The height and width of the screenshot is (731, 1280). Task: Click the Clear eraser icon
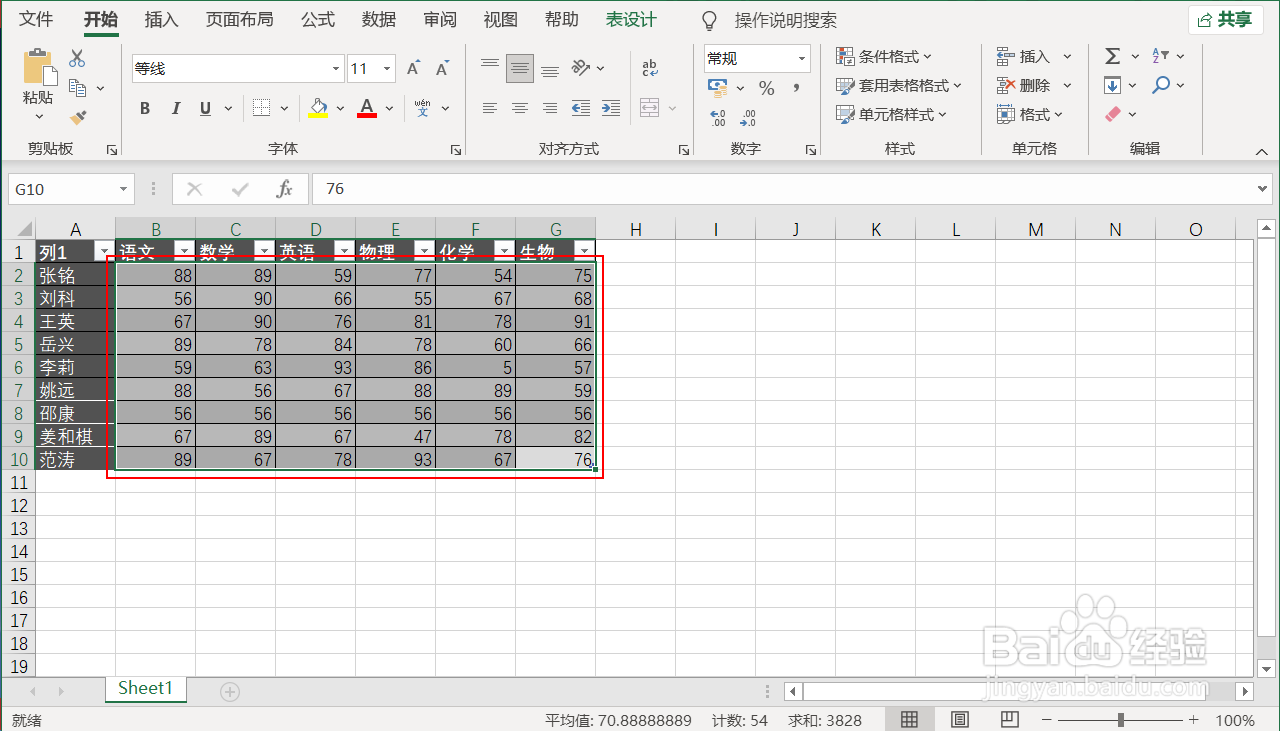[x=1113, y=115]
